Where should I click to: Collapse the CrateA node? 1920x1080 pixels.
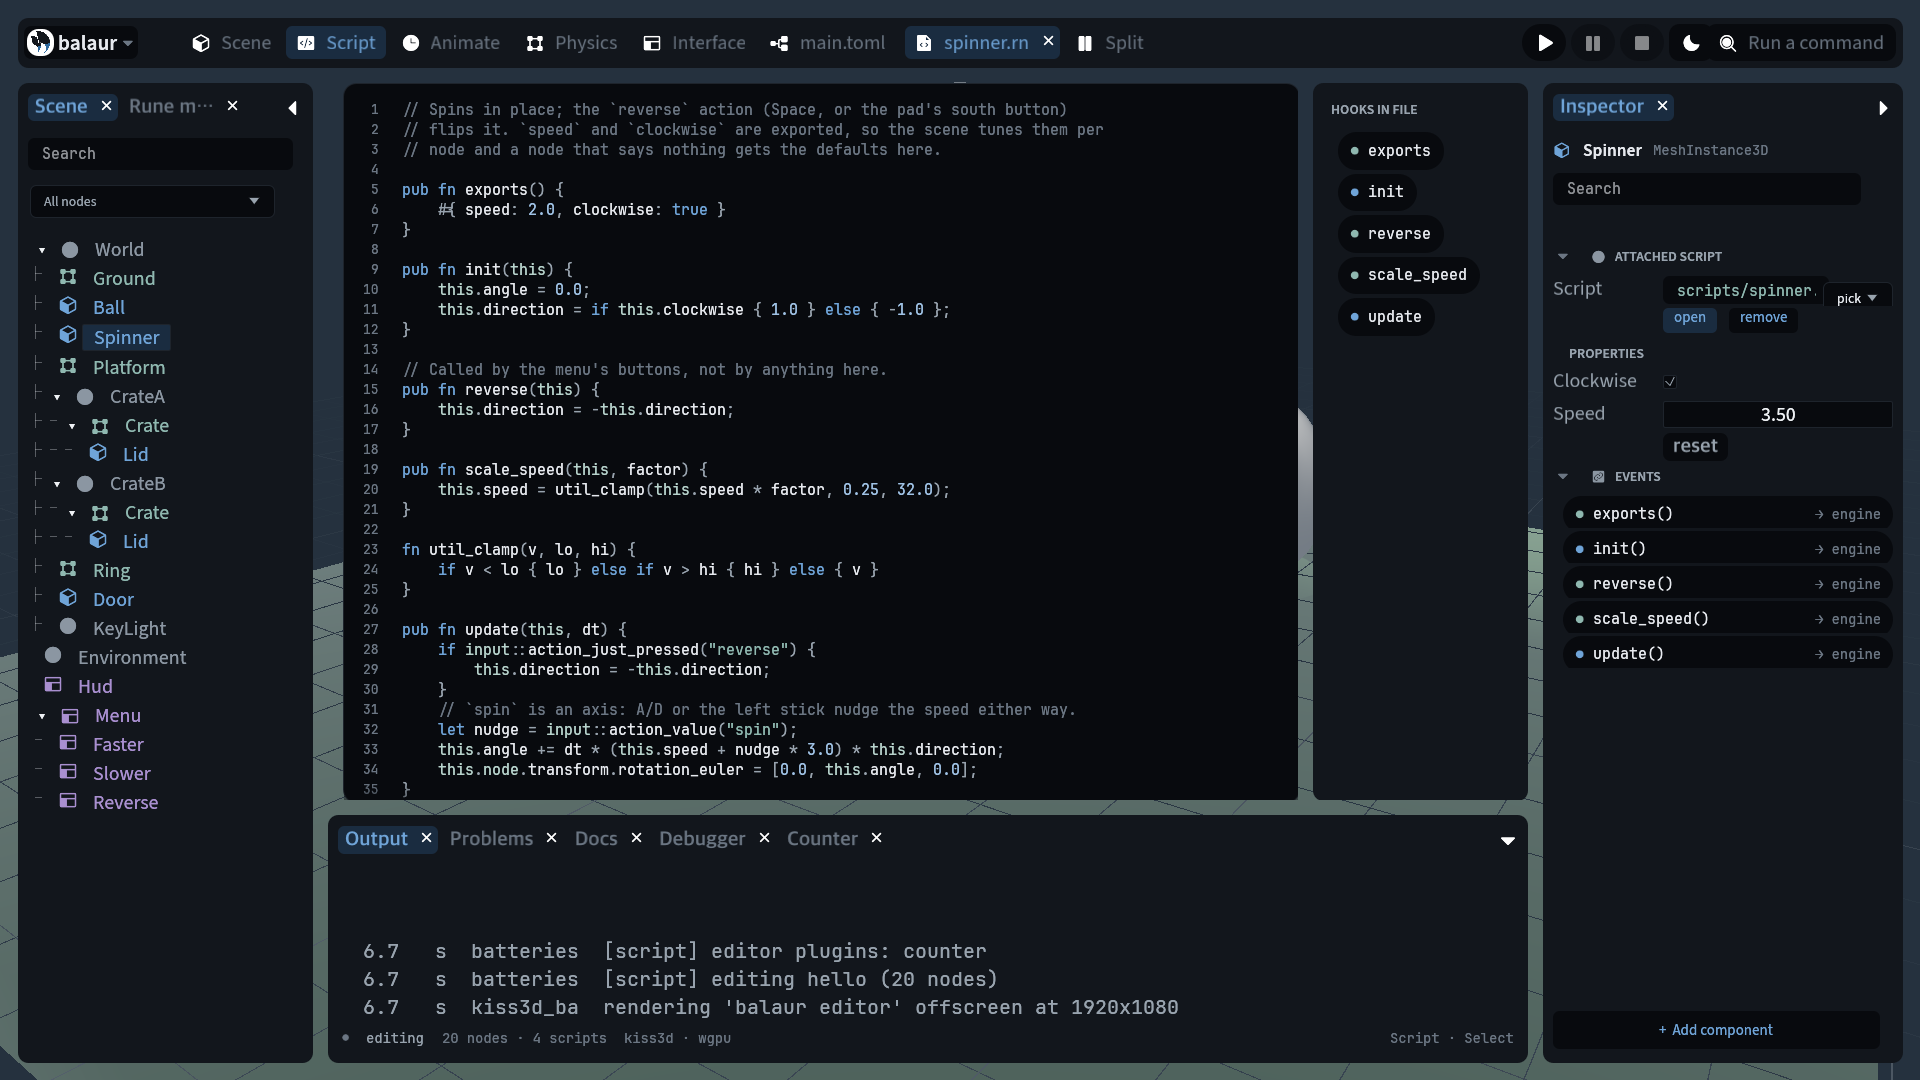click(57, 397)
